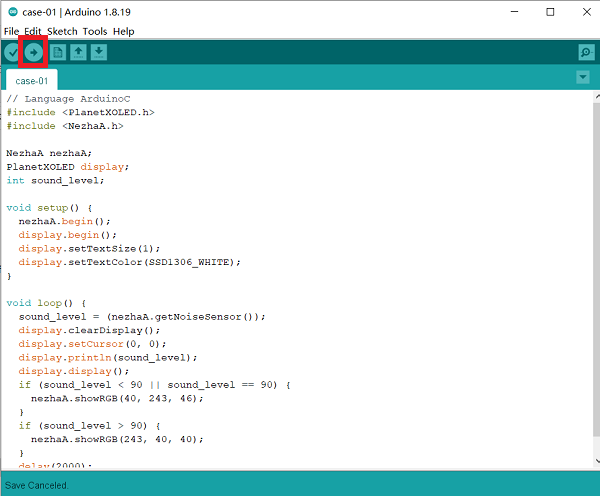Minimize the Arduino window
This screenshot has height=496, width=600.
tap(514, 12)
